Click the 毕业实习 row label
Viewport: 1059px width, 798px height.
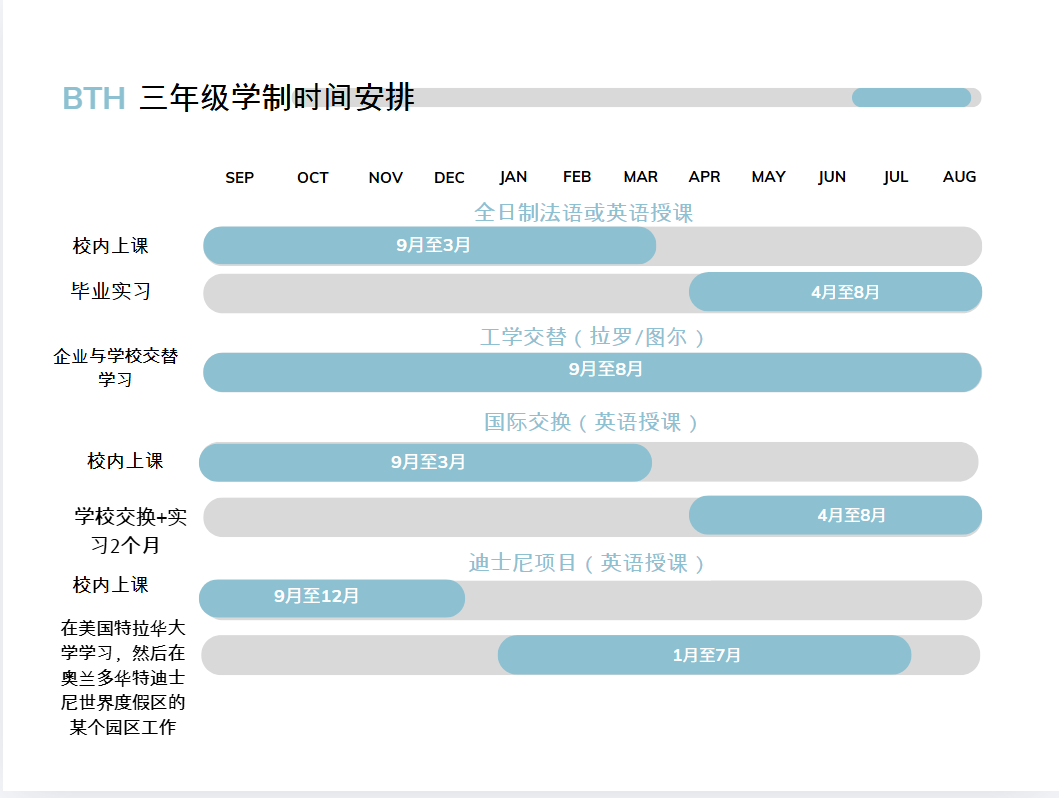coord(110,291)
